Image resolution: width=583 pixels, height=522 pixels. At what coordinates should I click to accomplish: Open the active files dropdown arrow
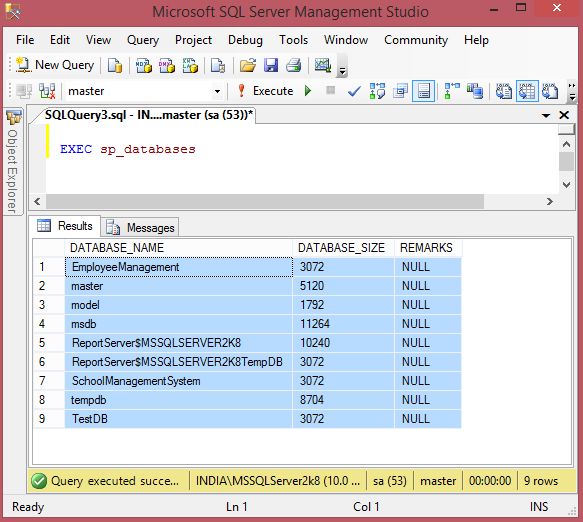(x=546, y=116)
